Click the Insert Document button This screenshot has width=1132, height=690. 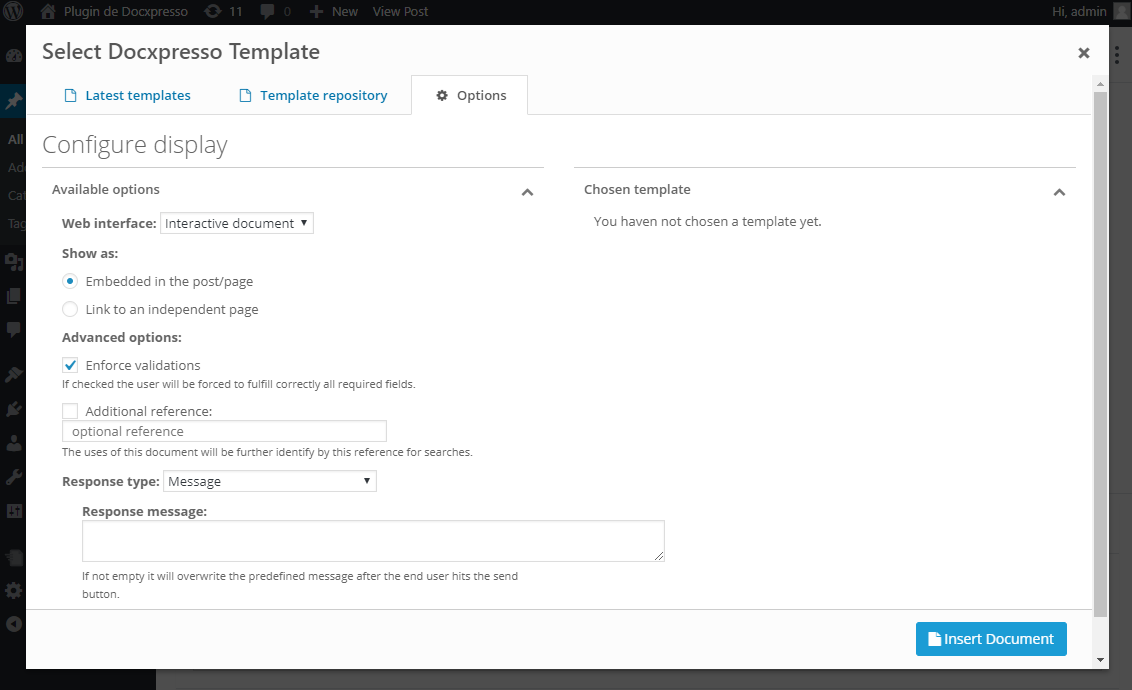pyautogui.click(x=991, y=639)
